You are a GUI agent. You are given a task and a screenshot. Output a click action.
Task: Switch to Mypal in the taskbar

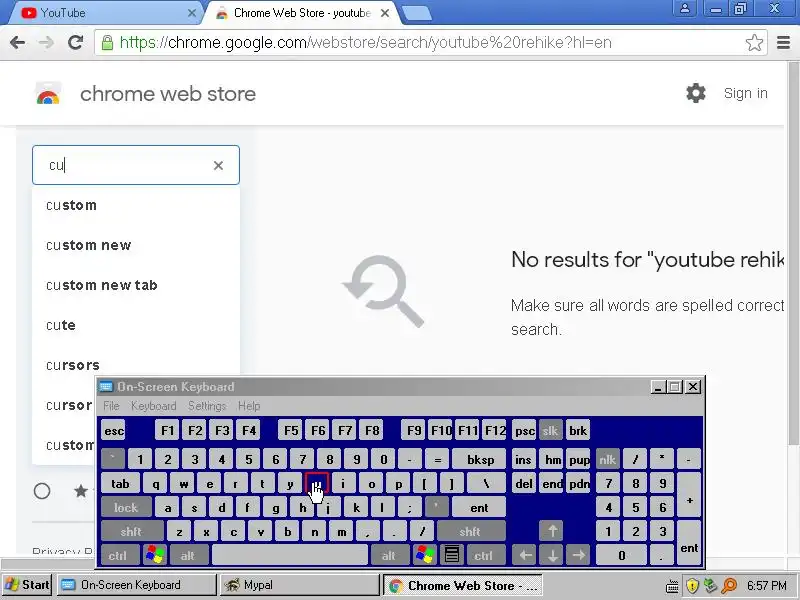[301, 585]
